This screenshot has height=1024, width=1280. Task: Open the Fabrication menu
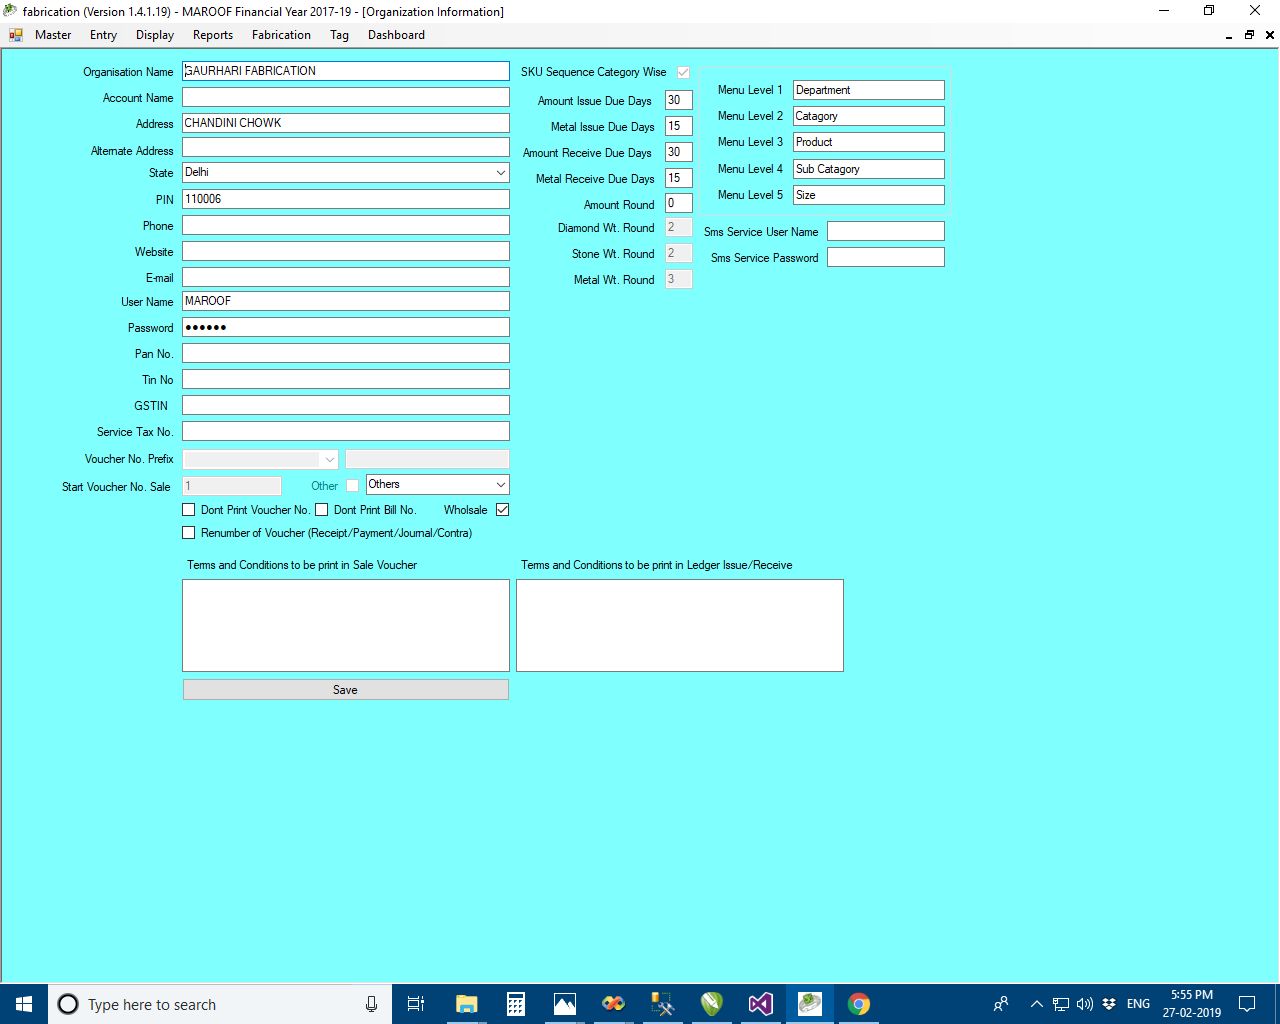click(x=281, y=35)
